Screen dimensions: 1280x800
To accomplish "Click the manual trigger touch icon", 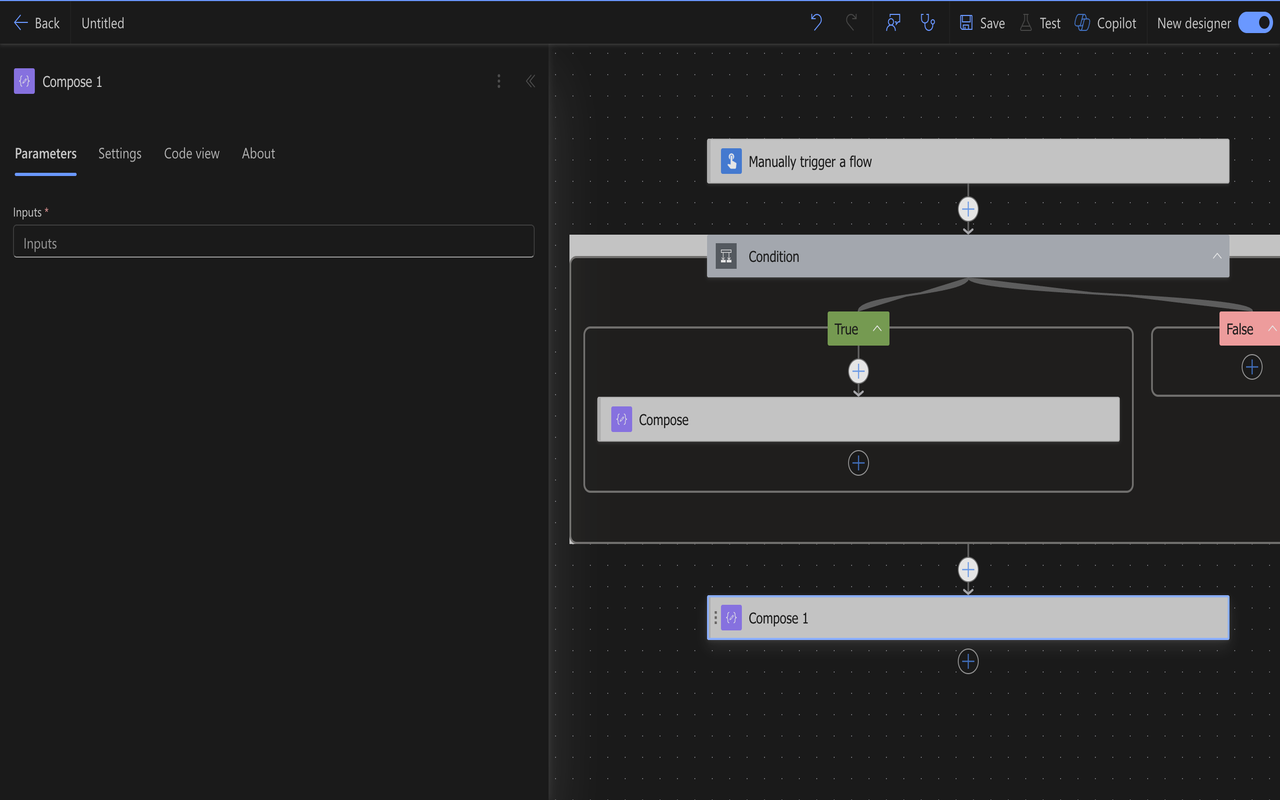I will tap(731, 161).
